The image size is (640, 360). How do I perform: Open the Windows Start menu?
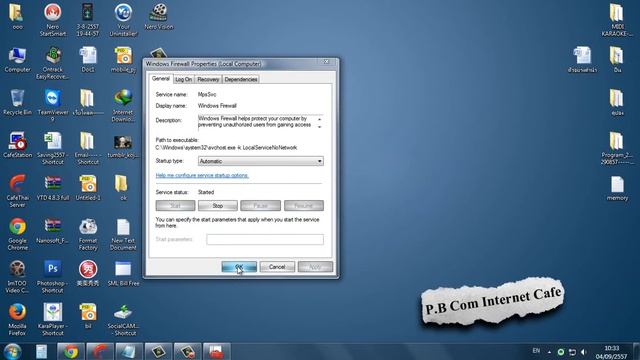coord(13,351)
